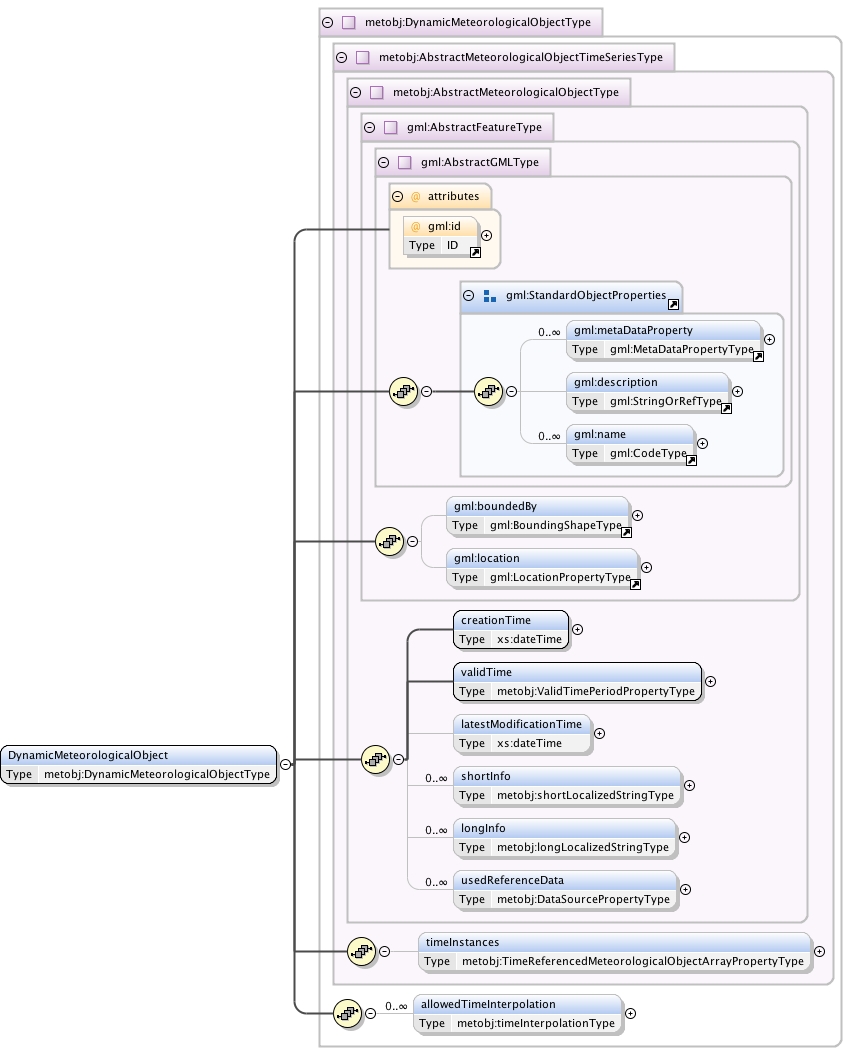Viewport: 843px width, 1048px height.
Task: Select metobj:timeInterpolationType type text
Action: pyautogui.click(x=535, y=1023)
